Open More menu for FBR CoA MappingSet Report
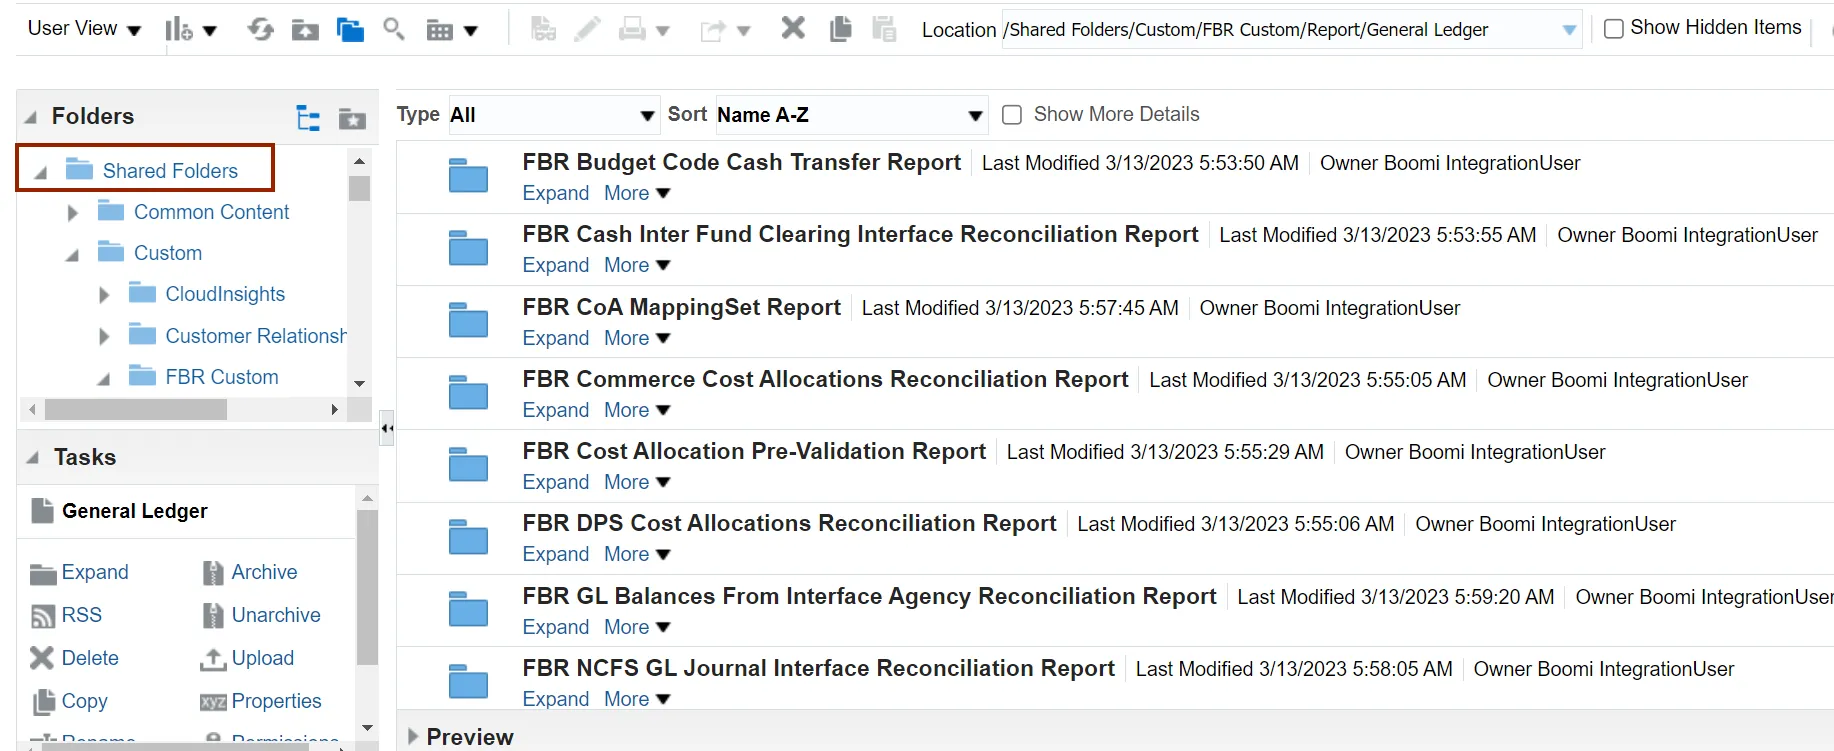 (x=636, y=339)
